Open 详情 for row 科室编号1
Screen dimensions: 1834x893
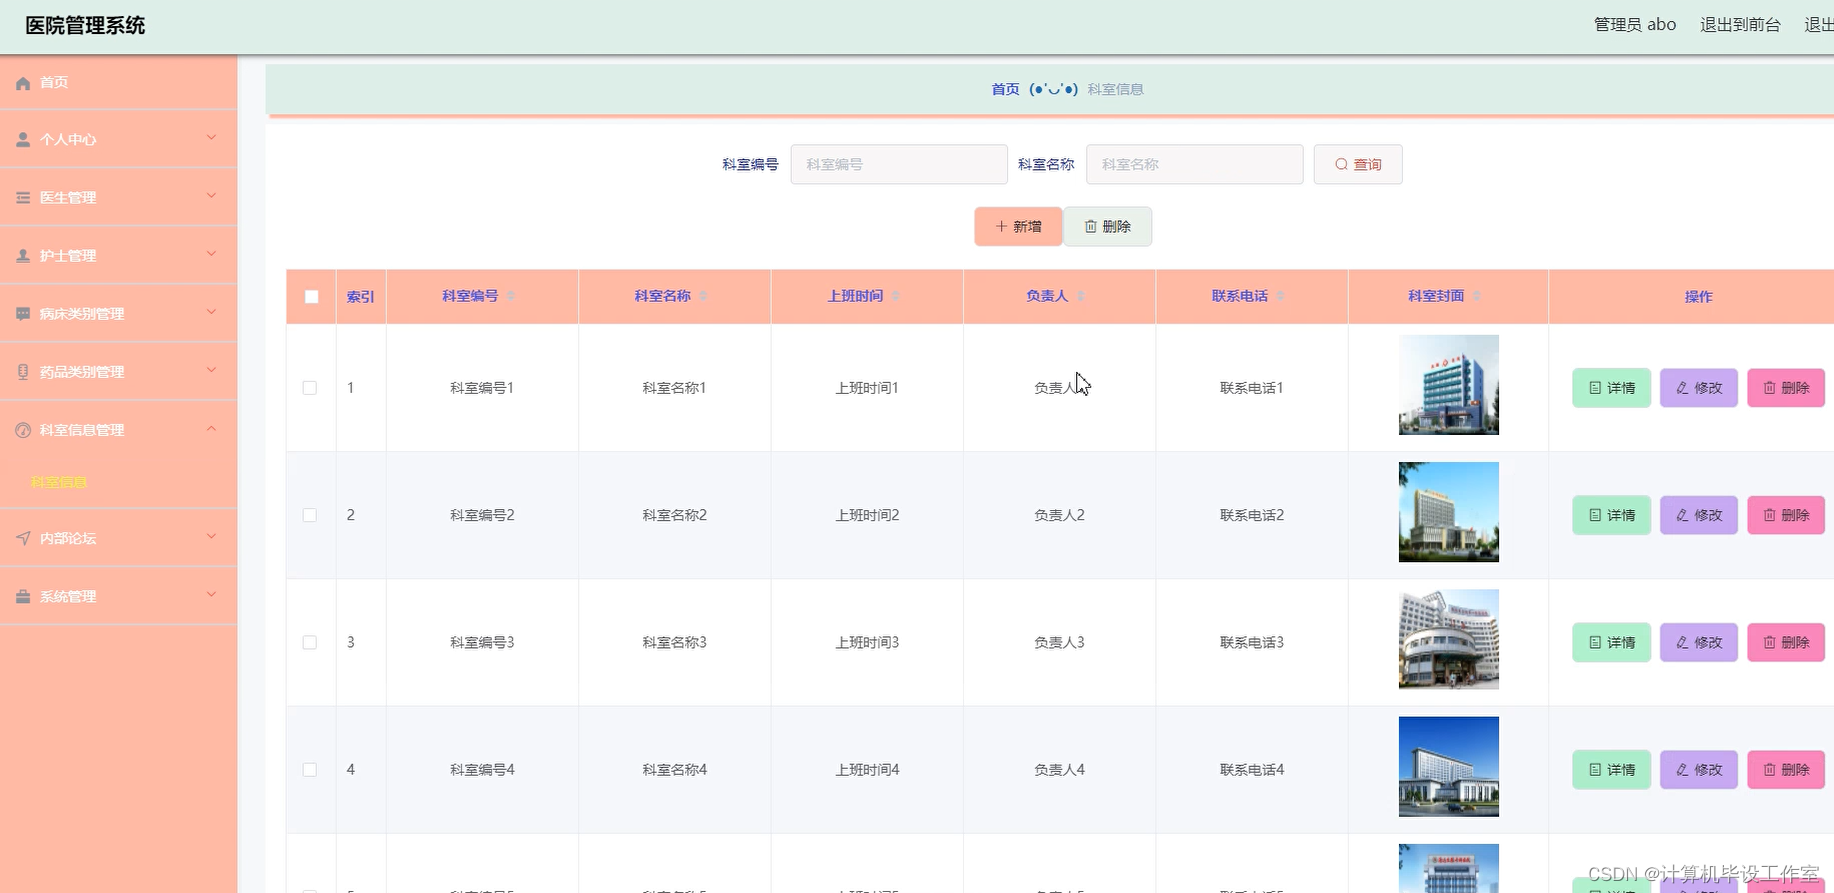click(1611, 388)
